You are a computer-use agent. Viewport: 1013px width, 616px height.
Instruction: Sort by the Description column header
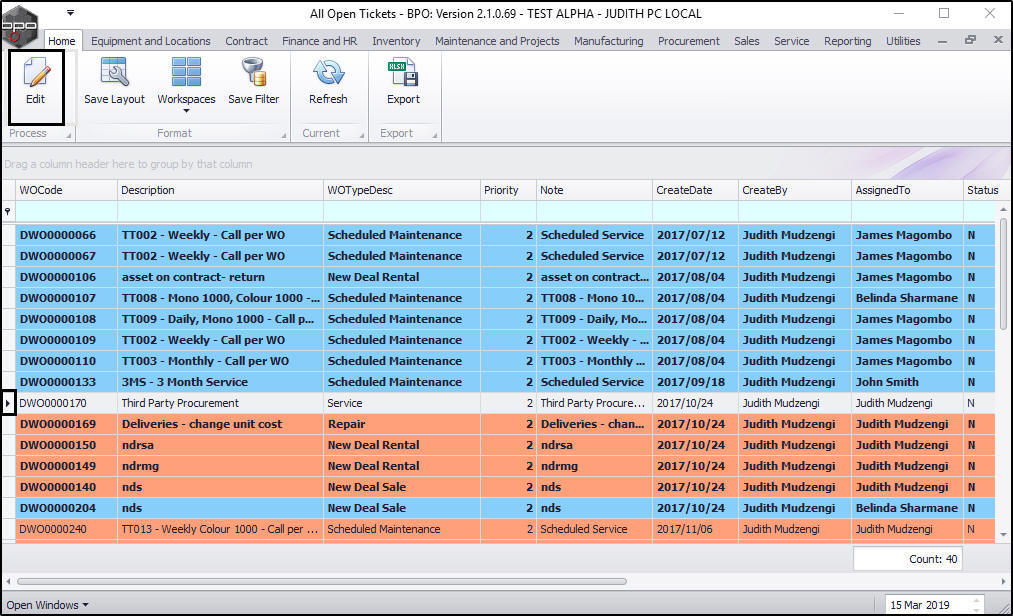tap(220, 190)
